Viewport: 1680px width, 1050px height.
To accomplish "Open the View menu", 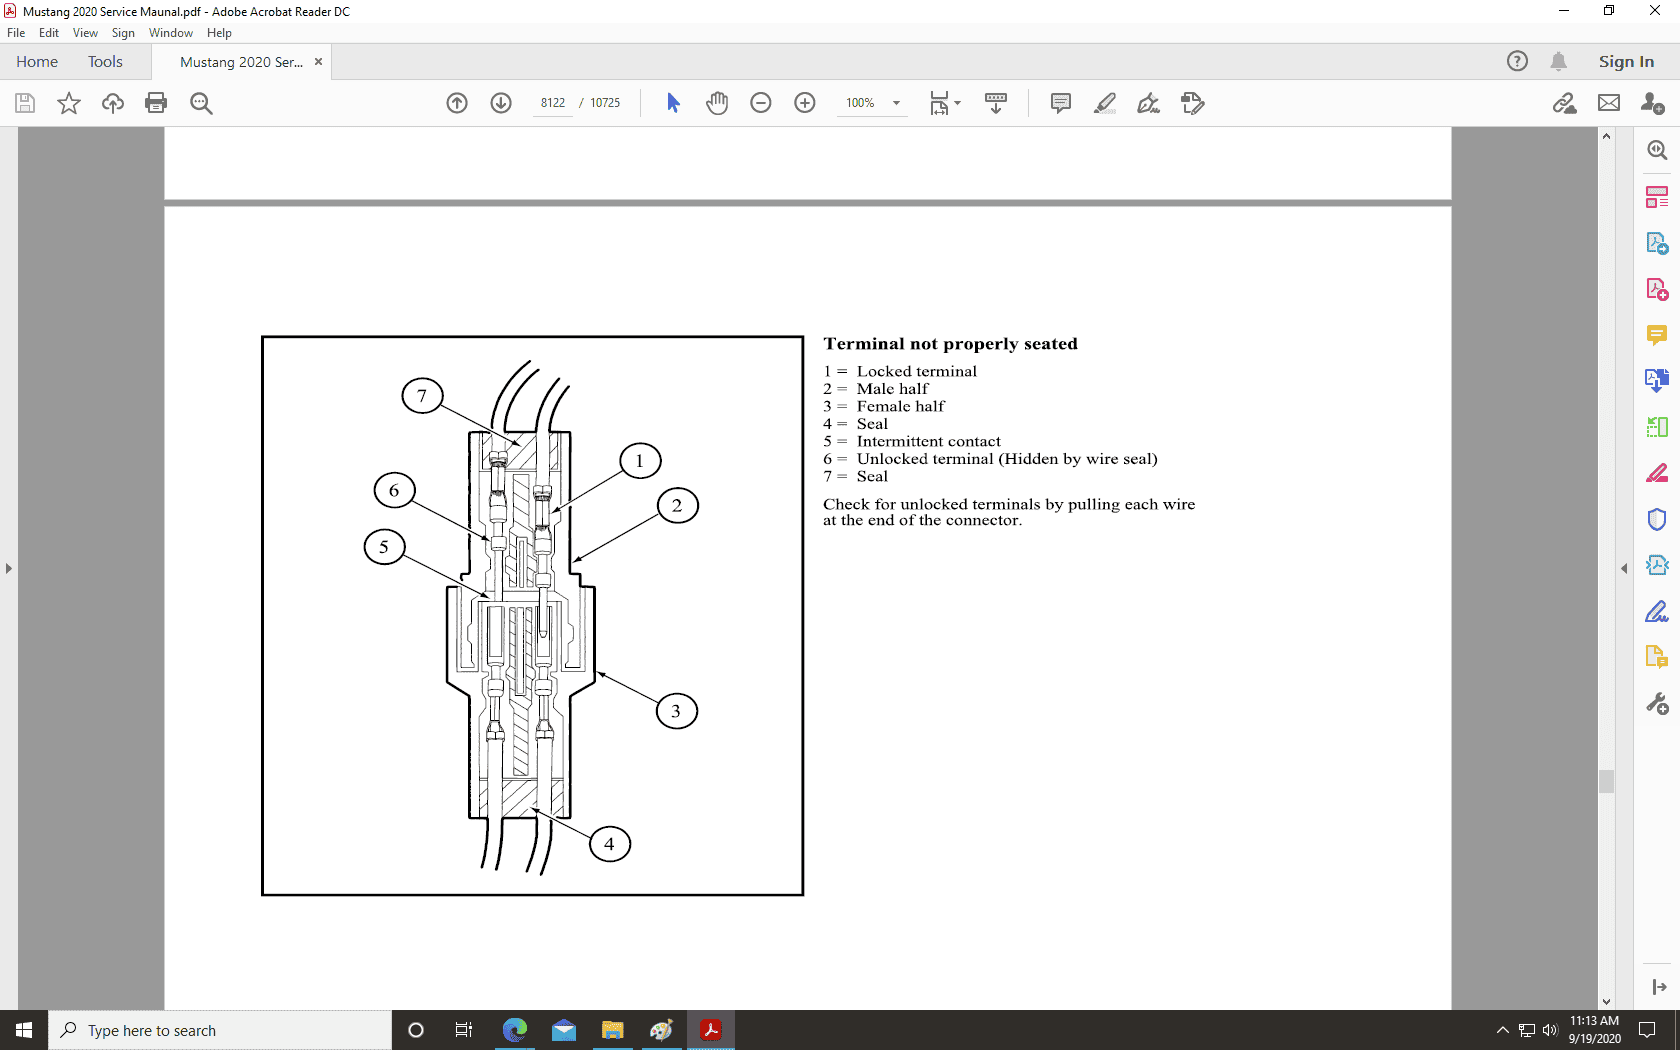I will tap(85, 33).
